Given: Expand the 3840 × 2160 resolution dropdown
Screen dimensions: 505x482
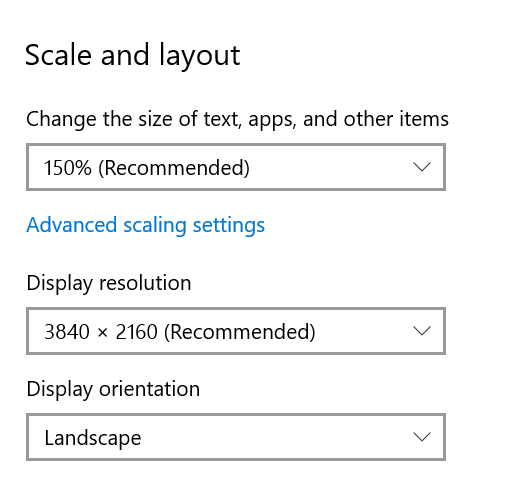Looking at the screenshot, I should coord(236,331).
